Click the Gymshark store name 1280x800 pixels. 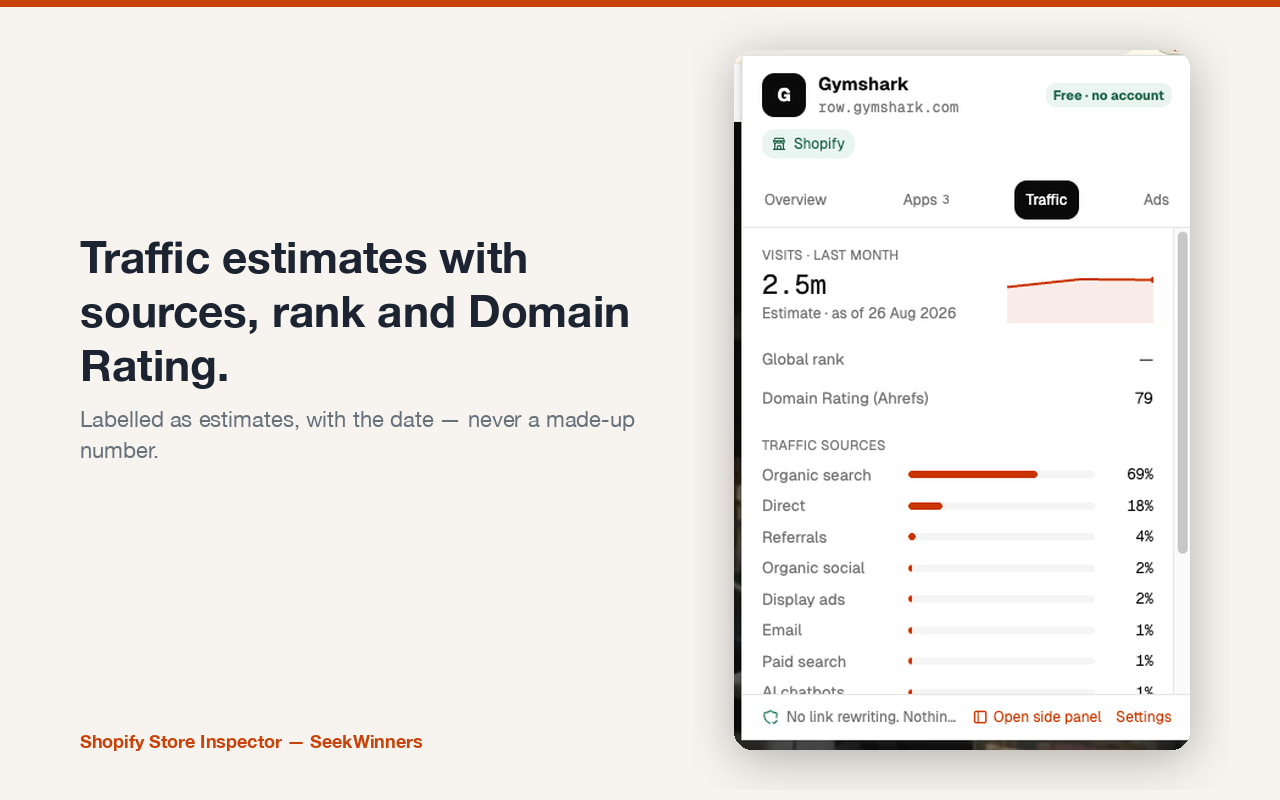[863, 84]
